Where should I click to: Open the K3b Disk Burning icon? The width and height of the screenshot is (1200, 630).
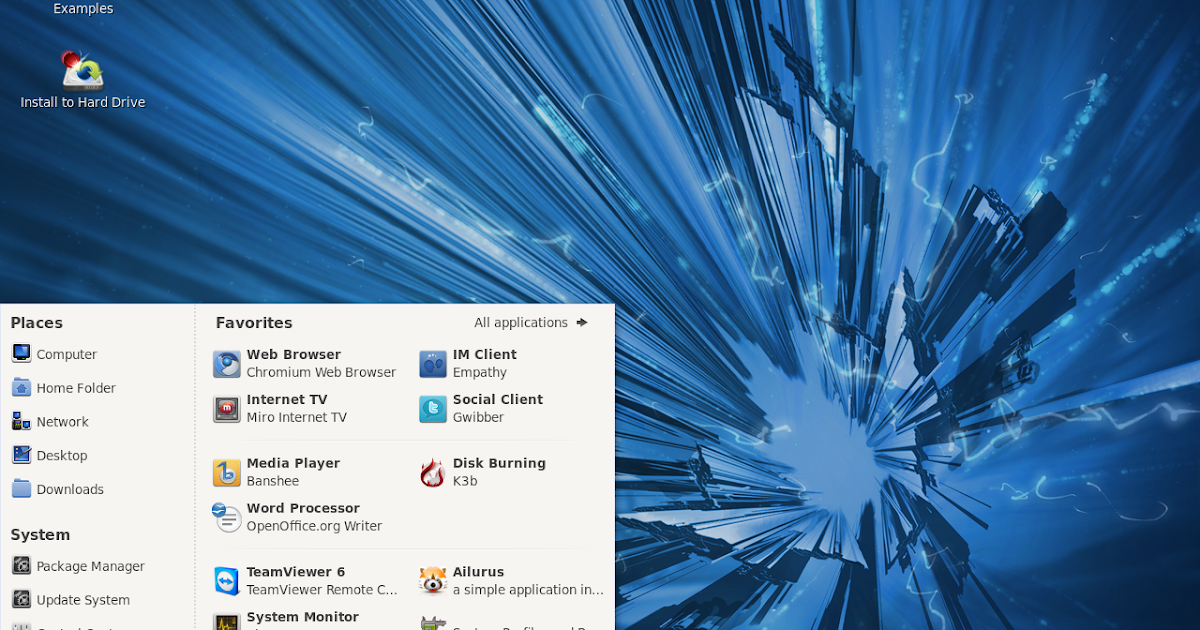[433, 473]
